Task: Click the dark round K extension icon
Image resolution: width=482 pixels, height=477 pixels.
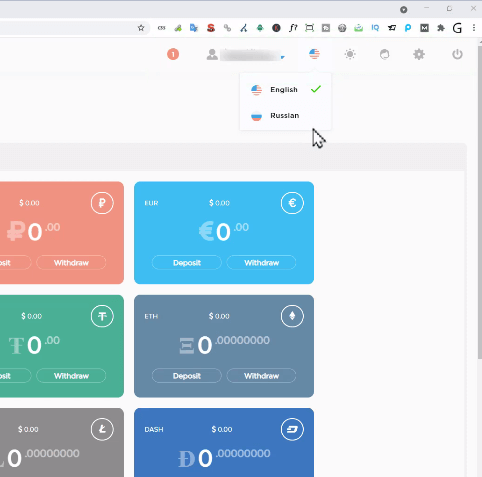Action: pos(276,28)
